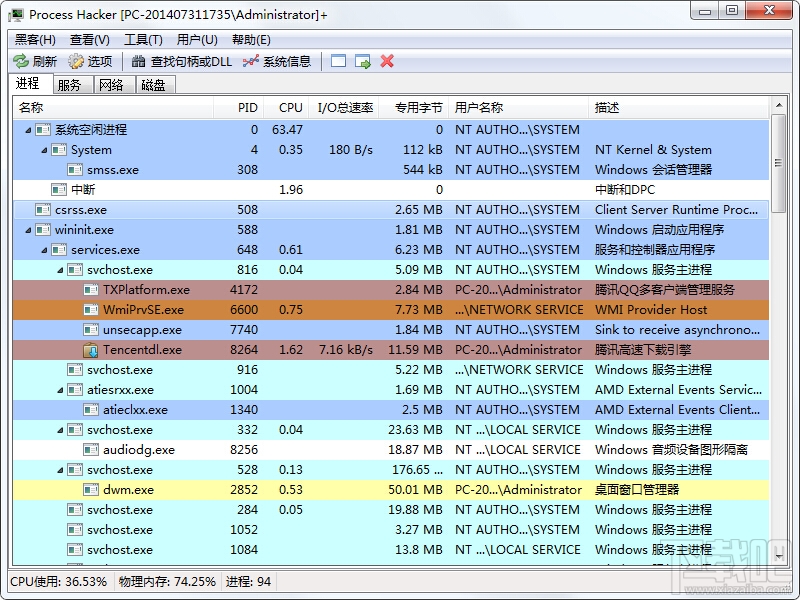Viewport: 800px width, 600px height.
Task: Click the 7.16 kB/s I/O value
Action: click(x=346, y=350)
